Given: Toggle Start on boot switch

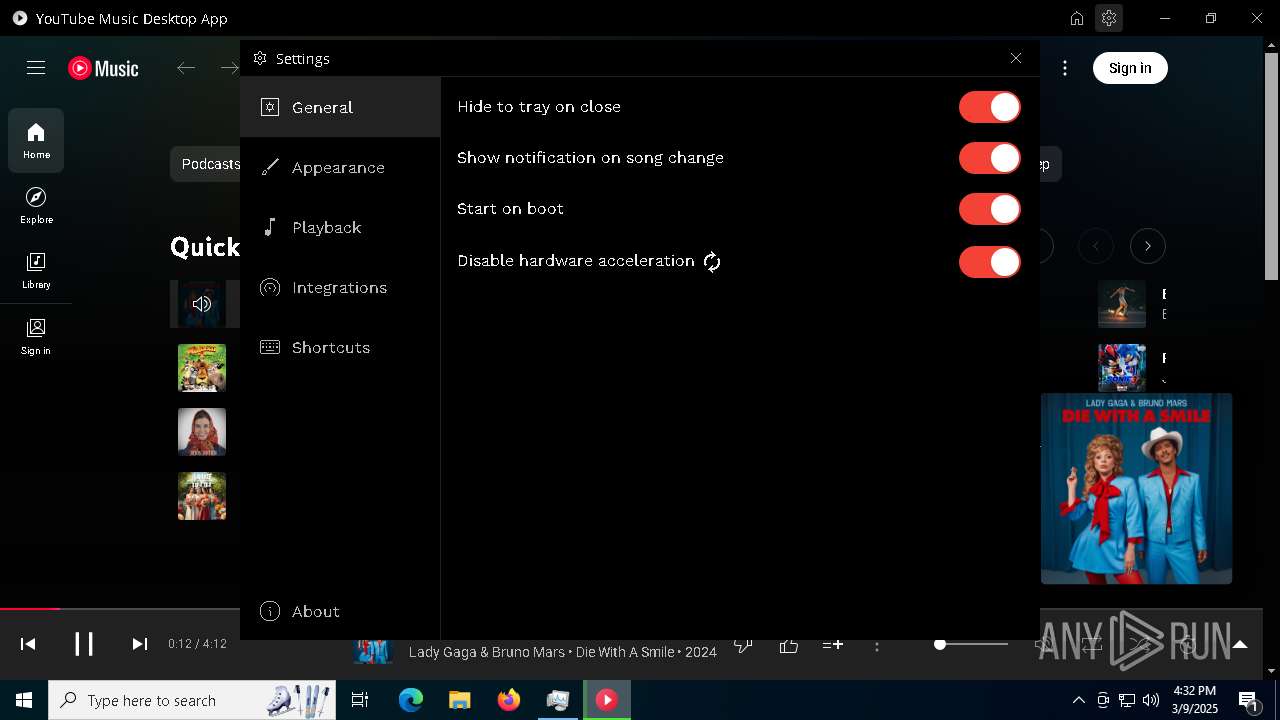Looking at the screenshot, I should (989, 209).
